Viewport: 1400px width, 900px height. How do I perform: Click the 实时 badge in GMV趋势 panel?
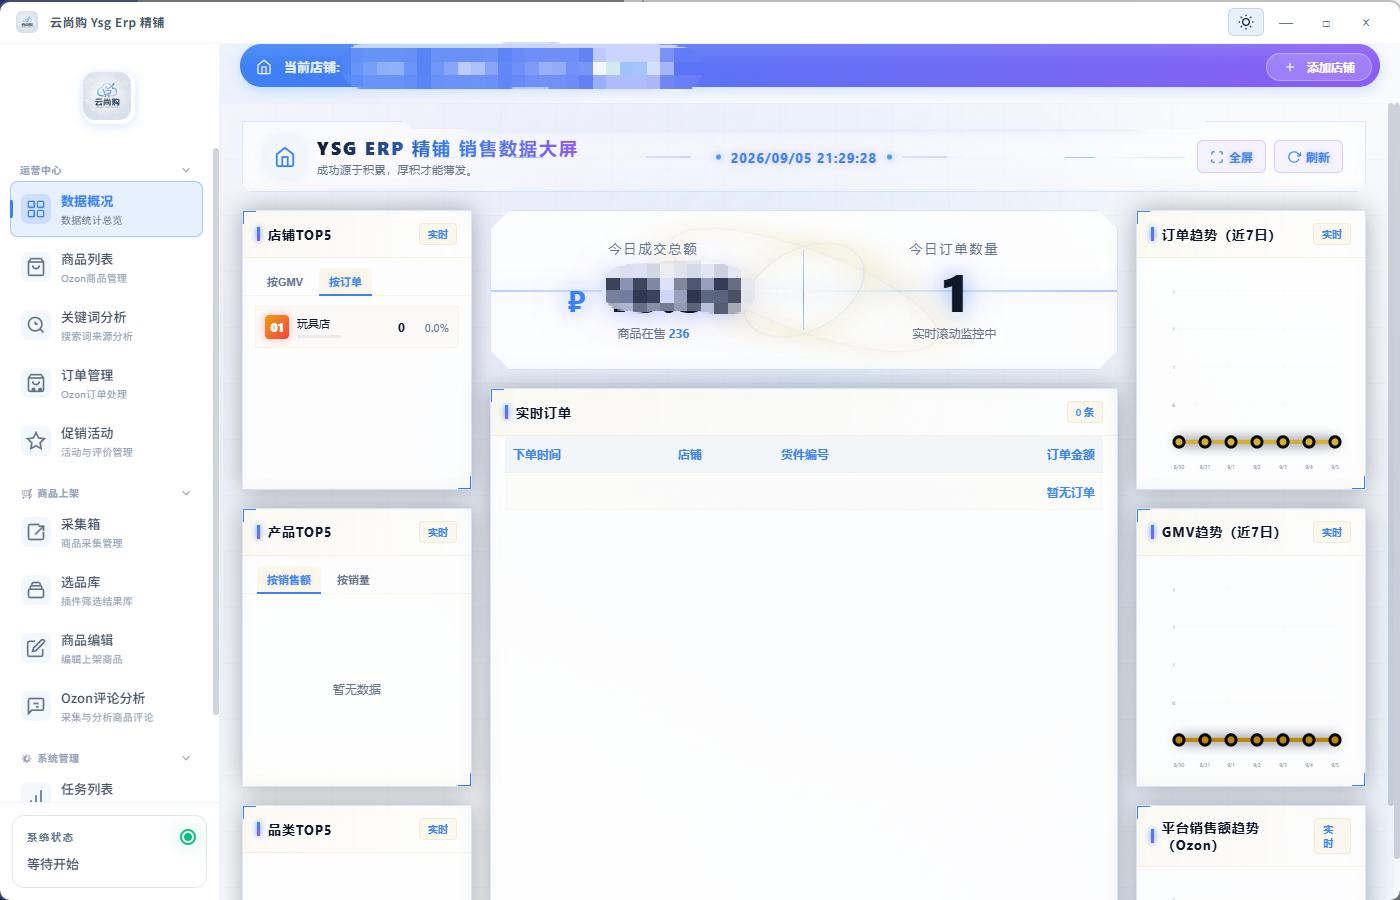[x=1332, y=532]
